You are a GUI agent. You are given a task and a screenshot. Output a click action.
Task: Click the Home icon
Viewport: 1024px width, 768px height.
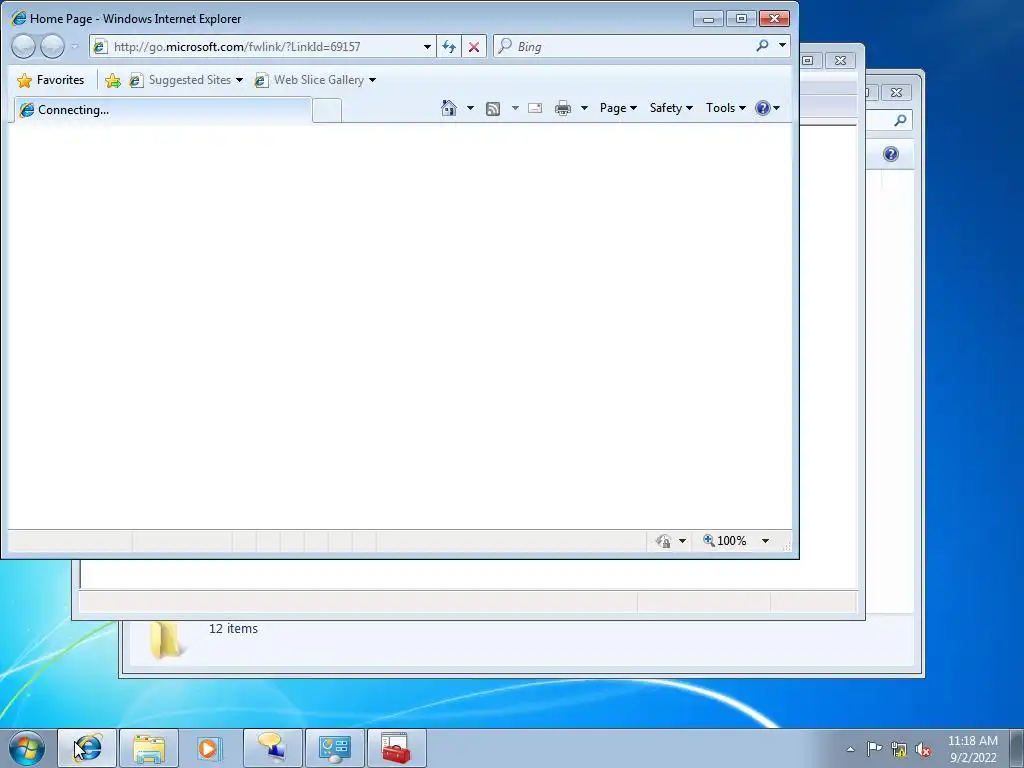[449, 108]
